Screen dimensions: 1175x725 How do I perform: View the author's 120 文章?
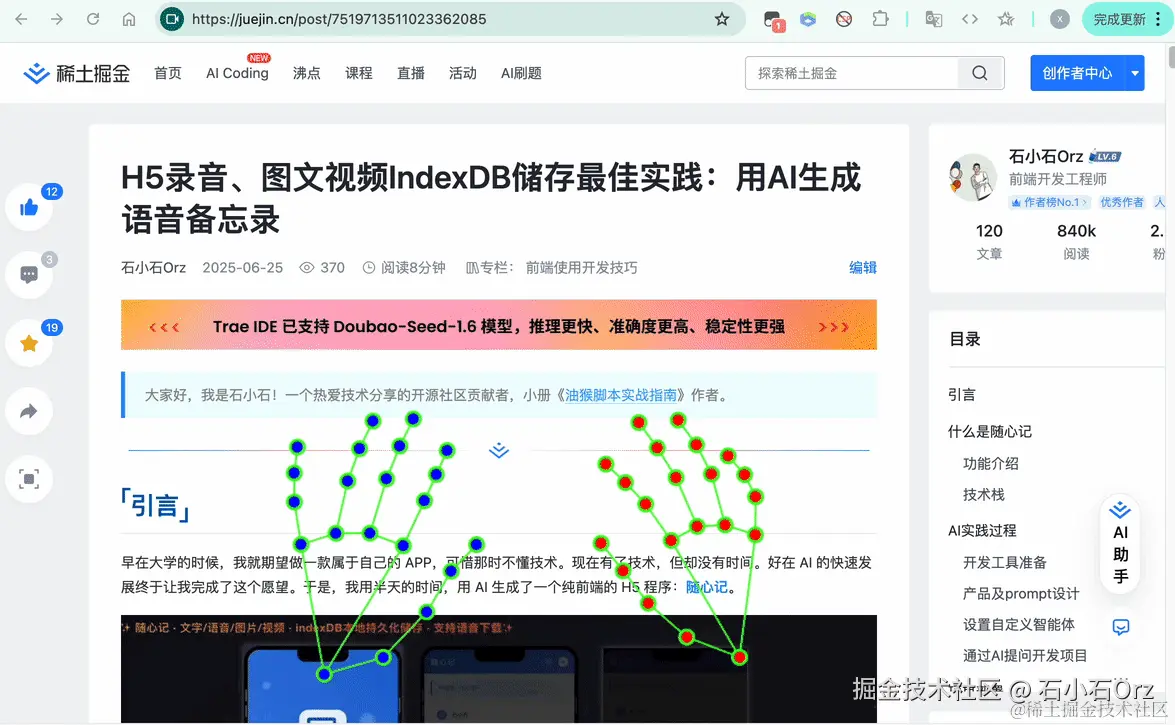point(989,241)
